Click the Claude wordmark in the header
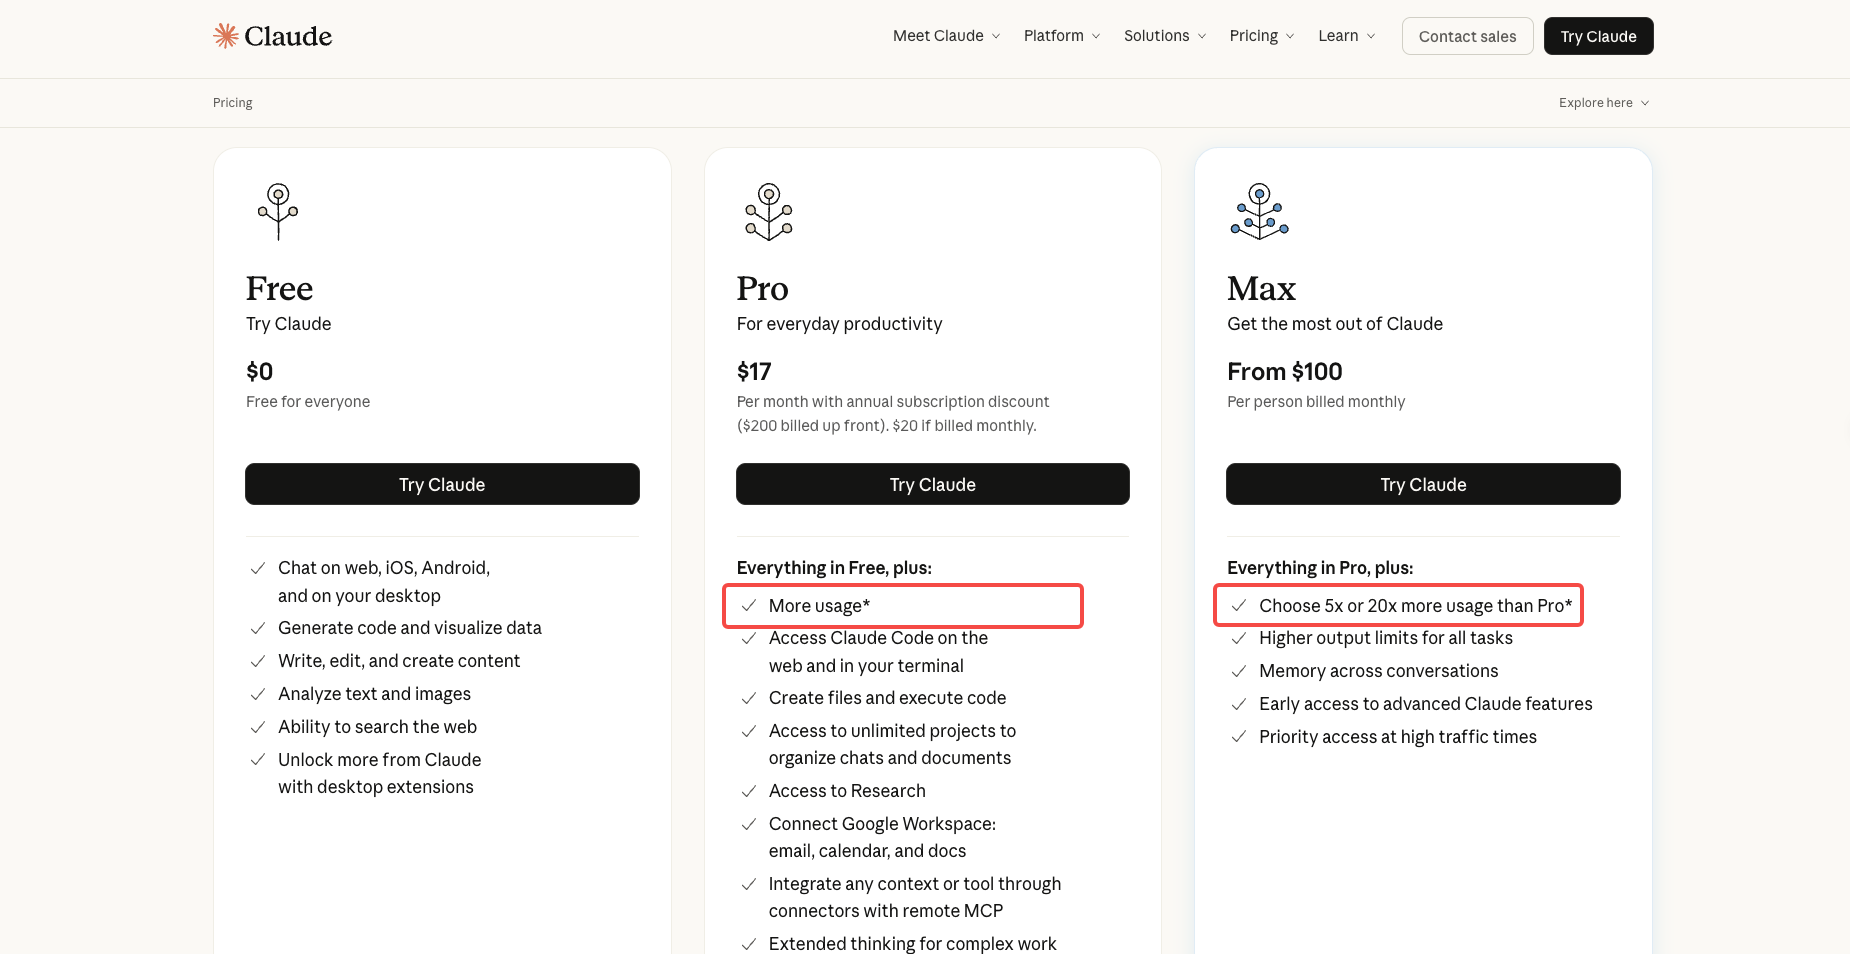 (x=288, y=36)
